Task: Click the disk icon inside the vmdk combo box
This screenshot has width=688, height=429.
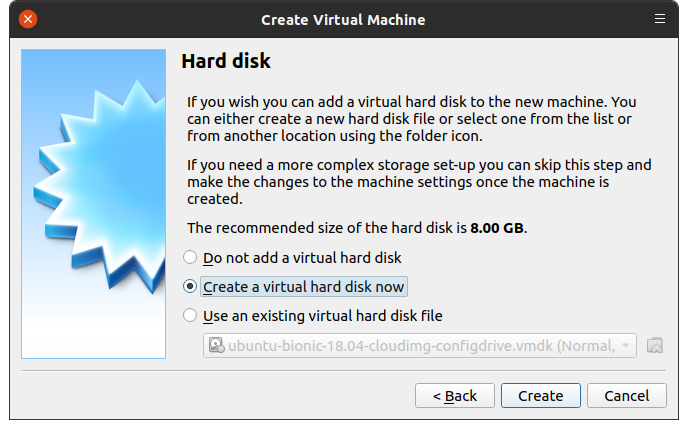Action: click(215, 346)
